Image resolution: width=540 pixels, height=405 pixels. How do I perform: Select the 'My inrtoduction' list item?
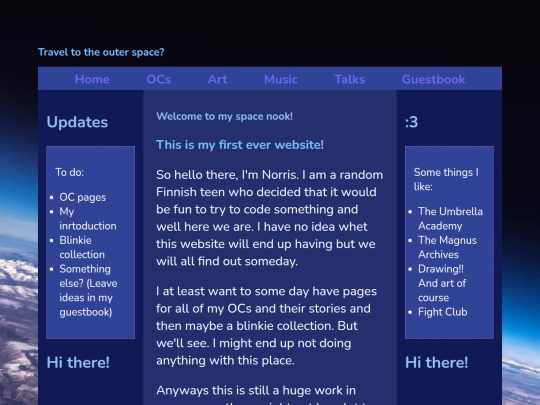(x=88, y=219)
